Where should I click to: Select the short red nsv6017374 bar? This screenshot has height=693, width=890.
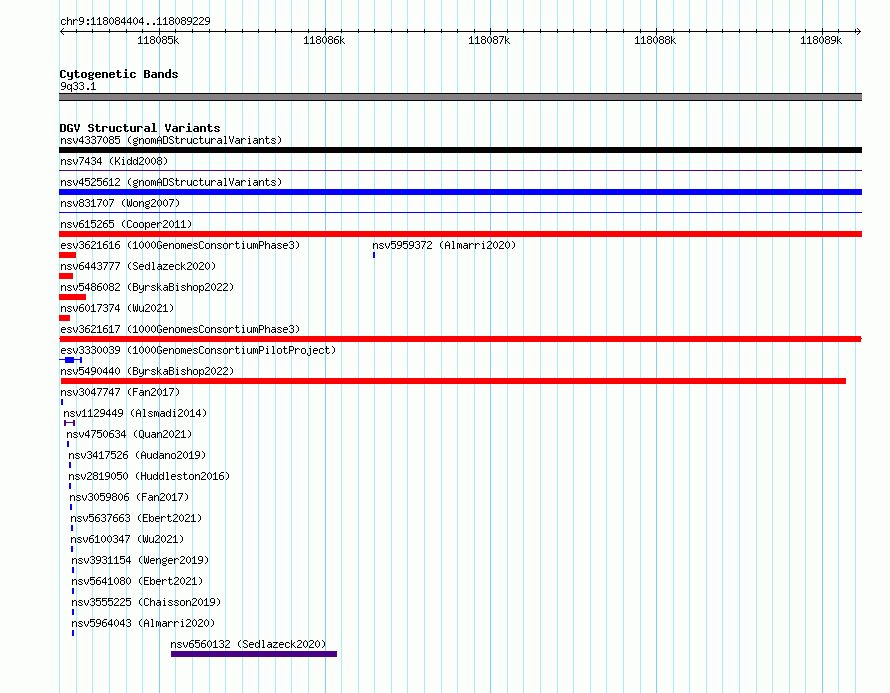tap(65, 318)
